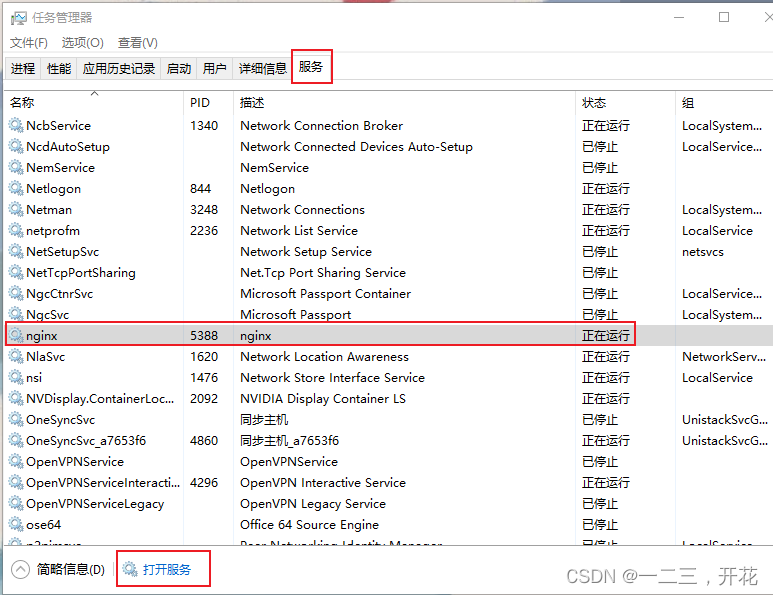Collapse to 简略信息 using the up-arrow circle
Screen dimensions: 773x595
coord(20,569)
